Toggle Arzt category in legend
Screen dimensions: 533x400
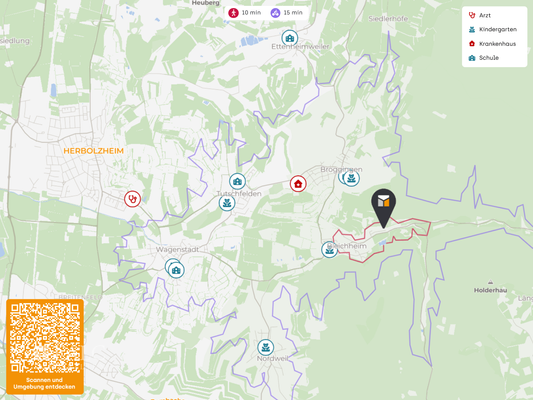480,15
